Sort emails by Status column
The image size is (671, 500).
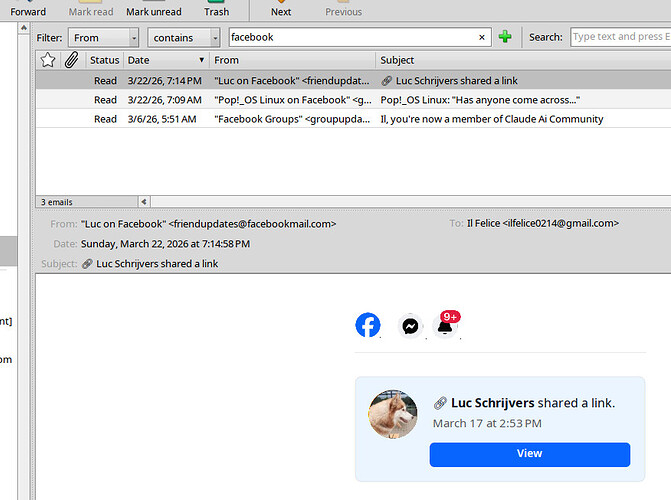[104, 60]
